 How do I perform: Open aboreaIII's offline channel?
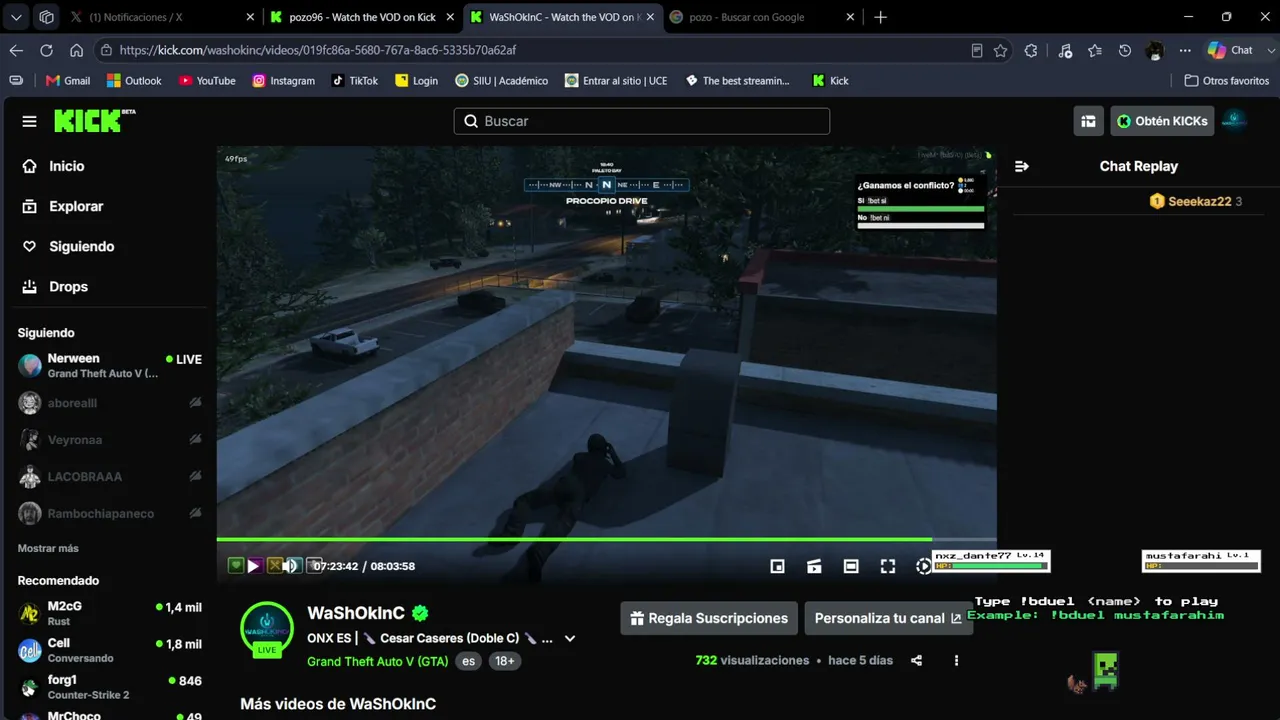(x=110, y=403)
